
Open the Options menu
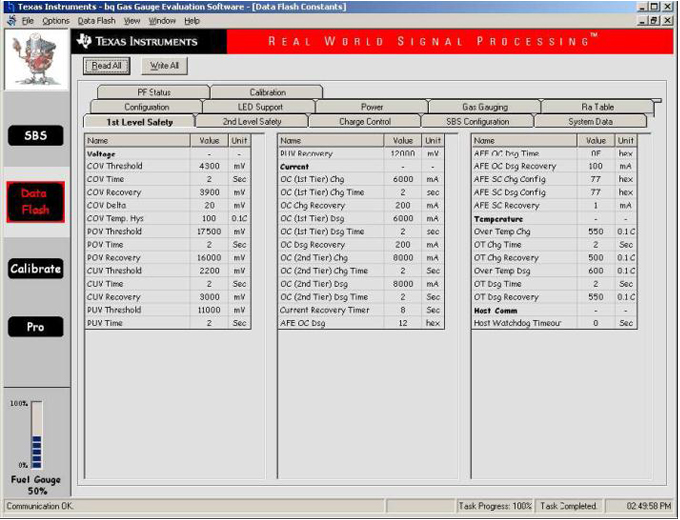pos(56,21)
